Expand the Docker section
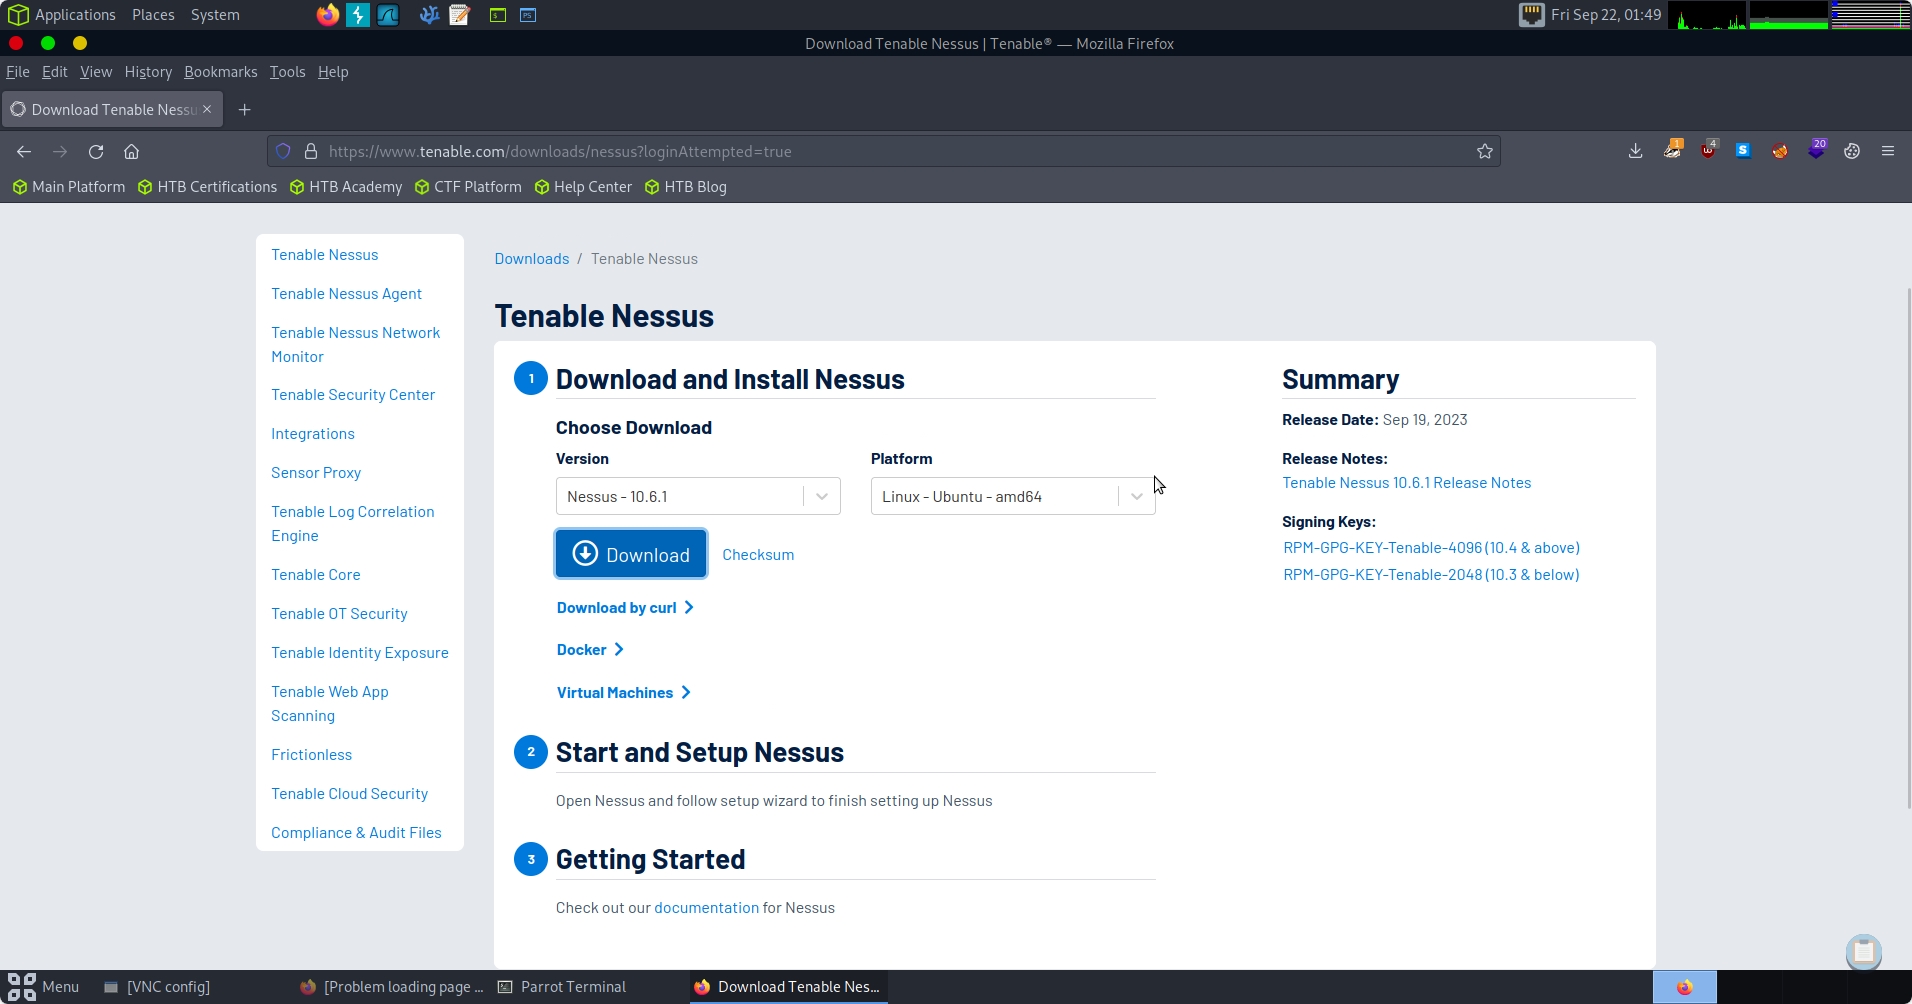Screen dimensions: 1912x1004 pyautogui.click(x=590, y=649)
